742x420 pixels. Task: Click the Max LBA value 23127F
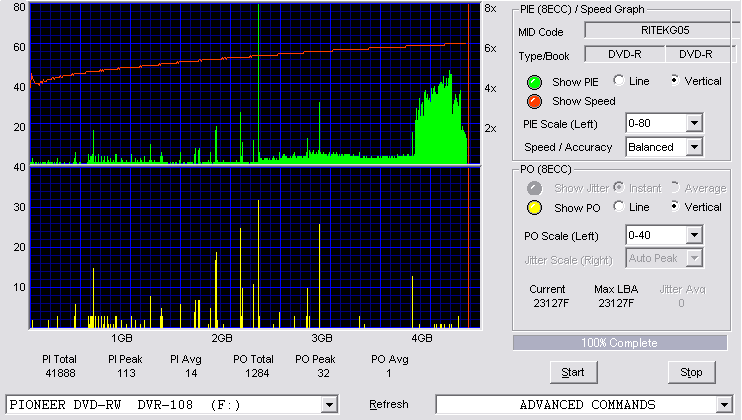(616, 303)
